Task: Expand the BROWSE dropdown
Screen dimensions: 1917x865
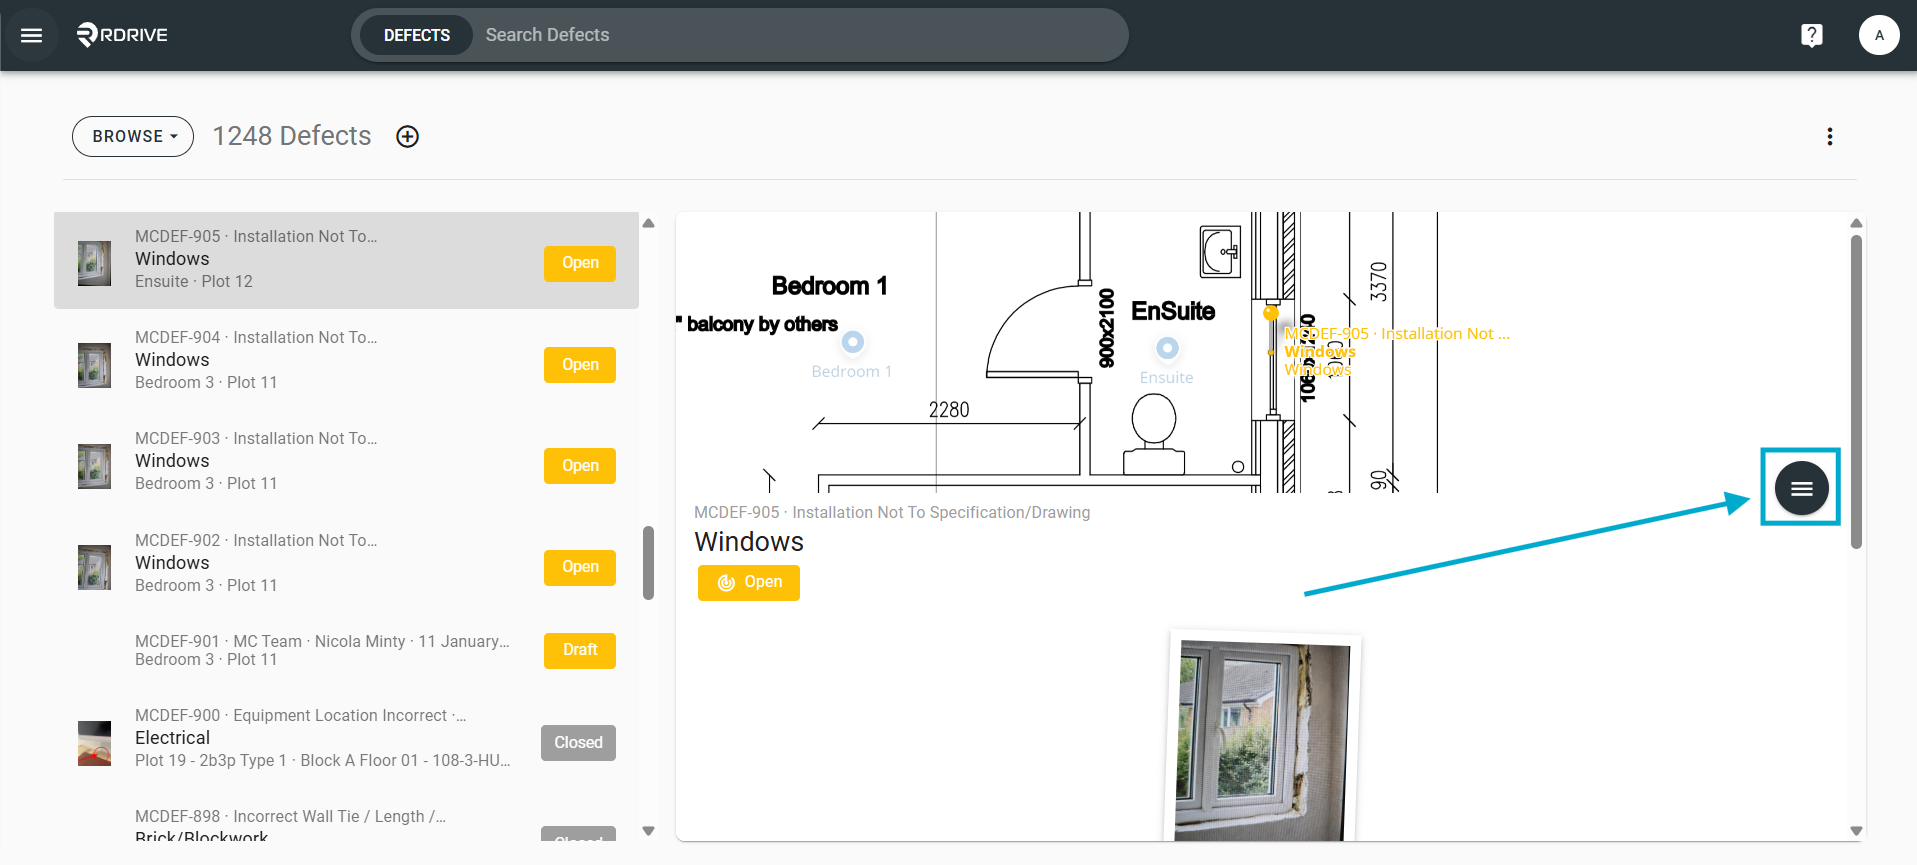Action: pyautogui.click(x=133, y=136)
